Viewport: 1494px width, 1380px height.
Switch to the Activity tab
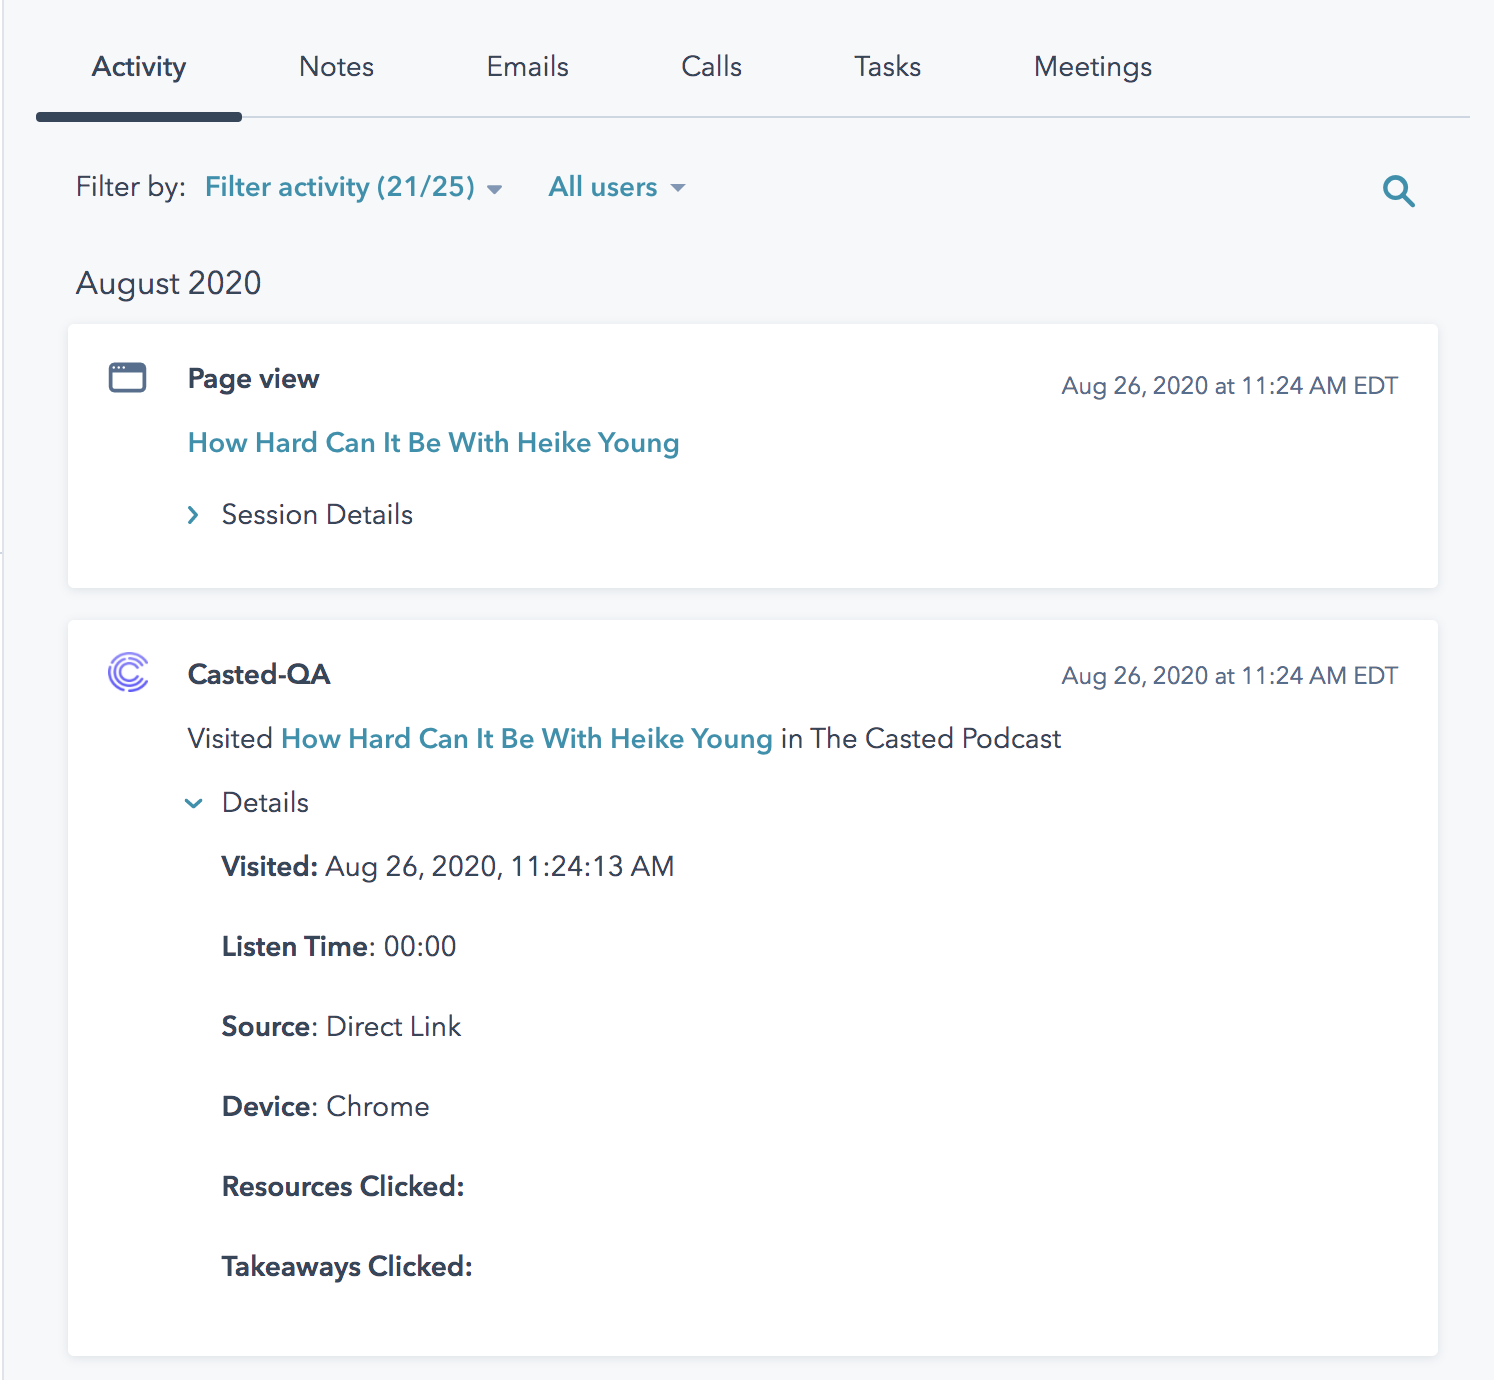(x=139, y=67)
